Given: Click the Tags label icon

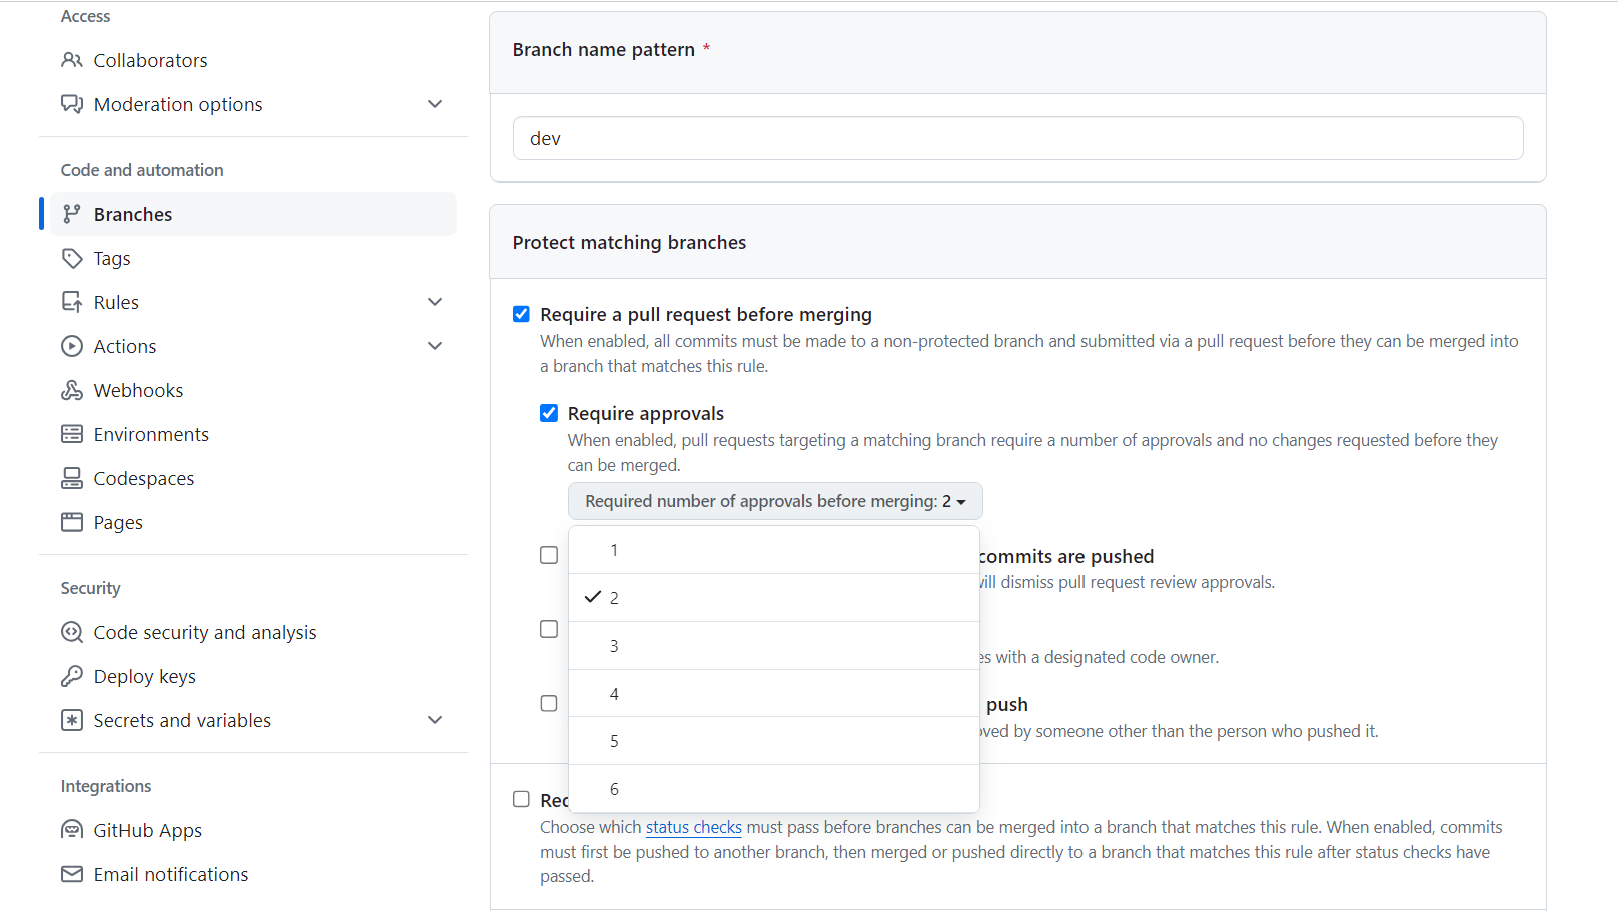Looking at the screenshot, I should (x=72, y=258).
